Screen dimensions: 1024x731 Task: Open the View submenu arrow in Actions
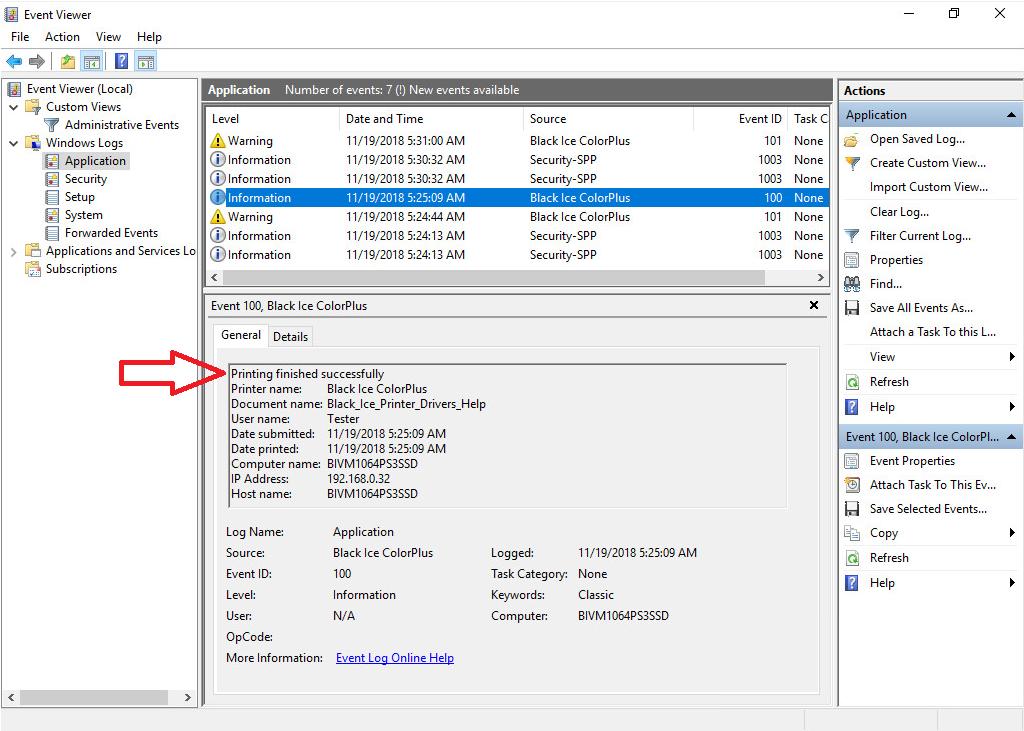(1012, 357)
